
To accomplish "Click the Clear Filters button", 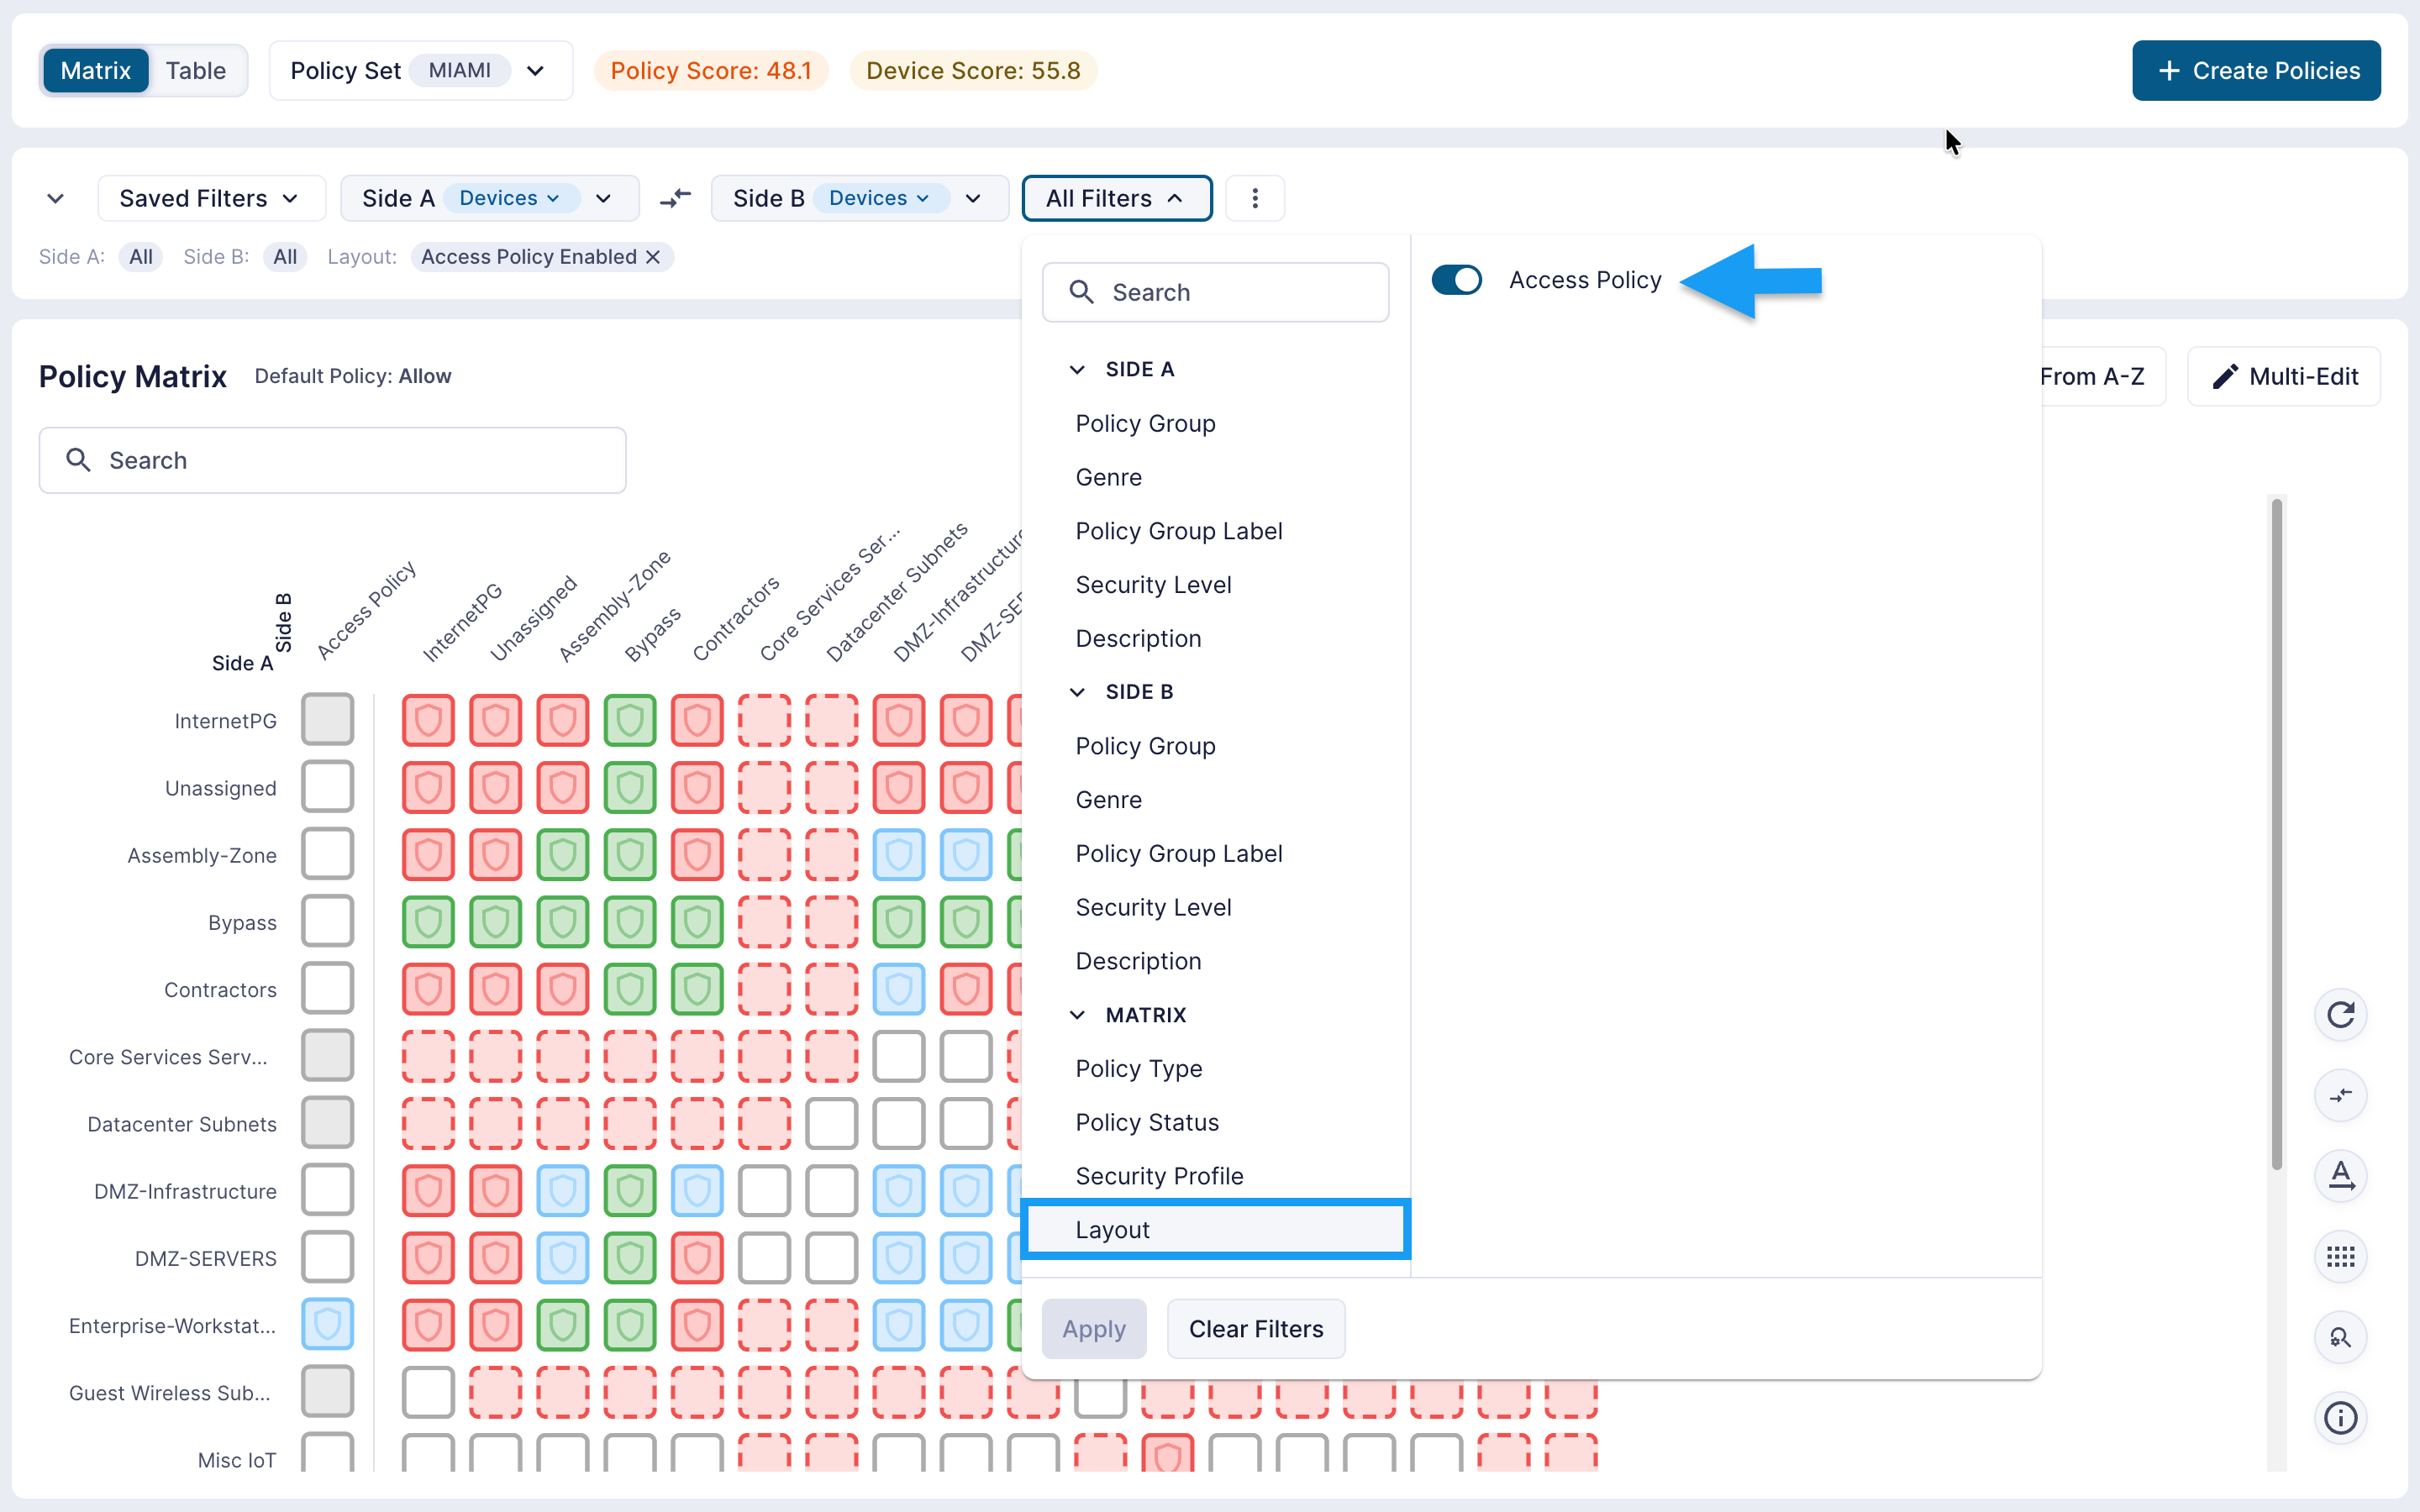I will (1256, 1329).
